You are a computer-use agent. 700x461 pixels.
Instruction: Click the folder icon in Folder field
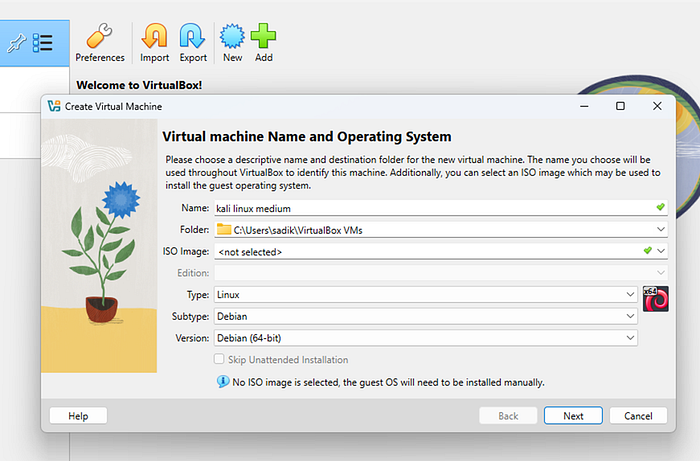[224, 229]
